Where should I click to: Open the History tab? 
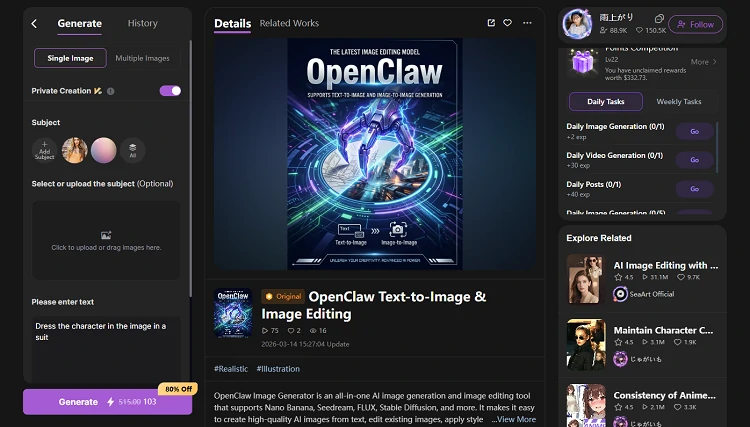(x=143, y=23)
